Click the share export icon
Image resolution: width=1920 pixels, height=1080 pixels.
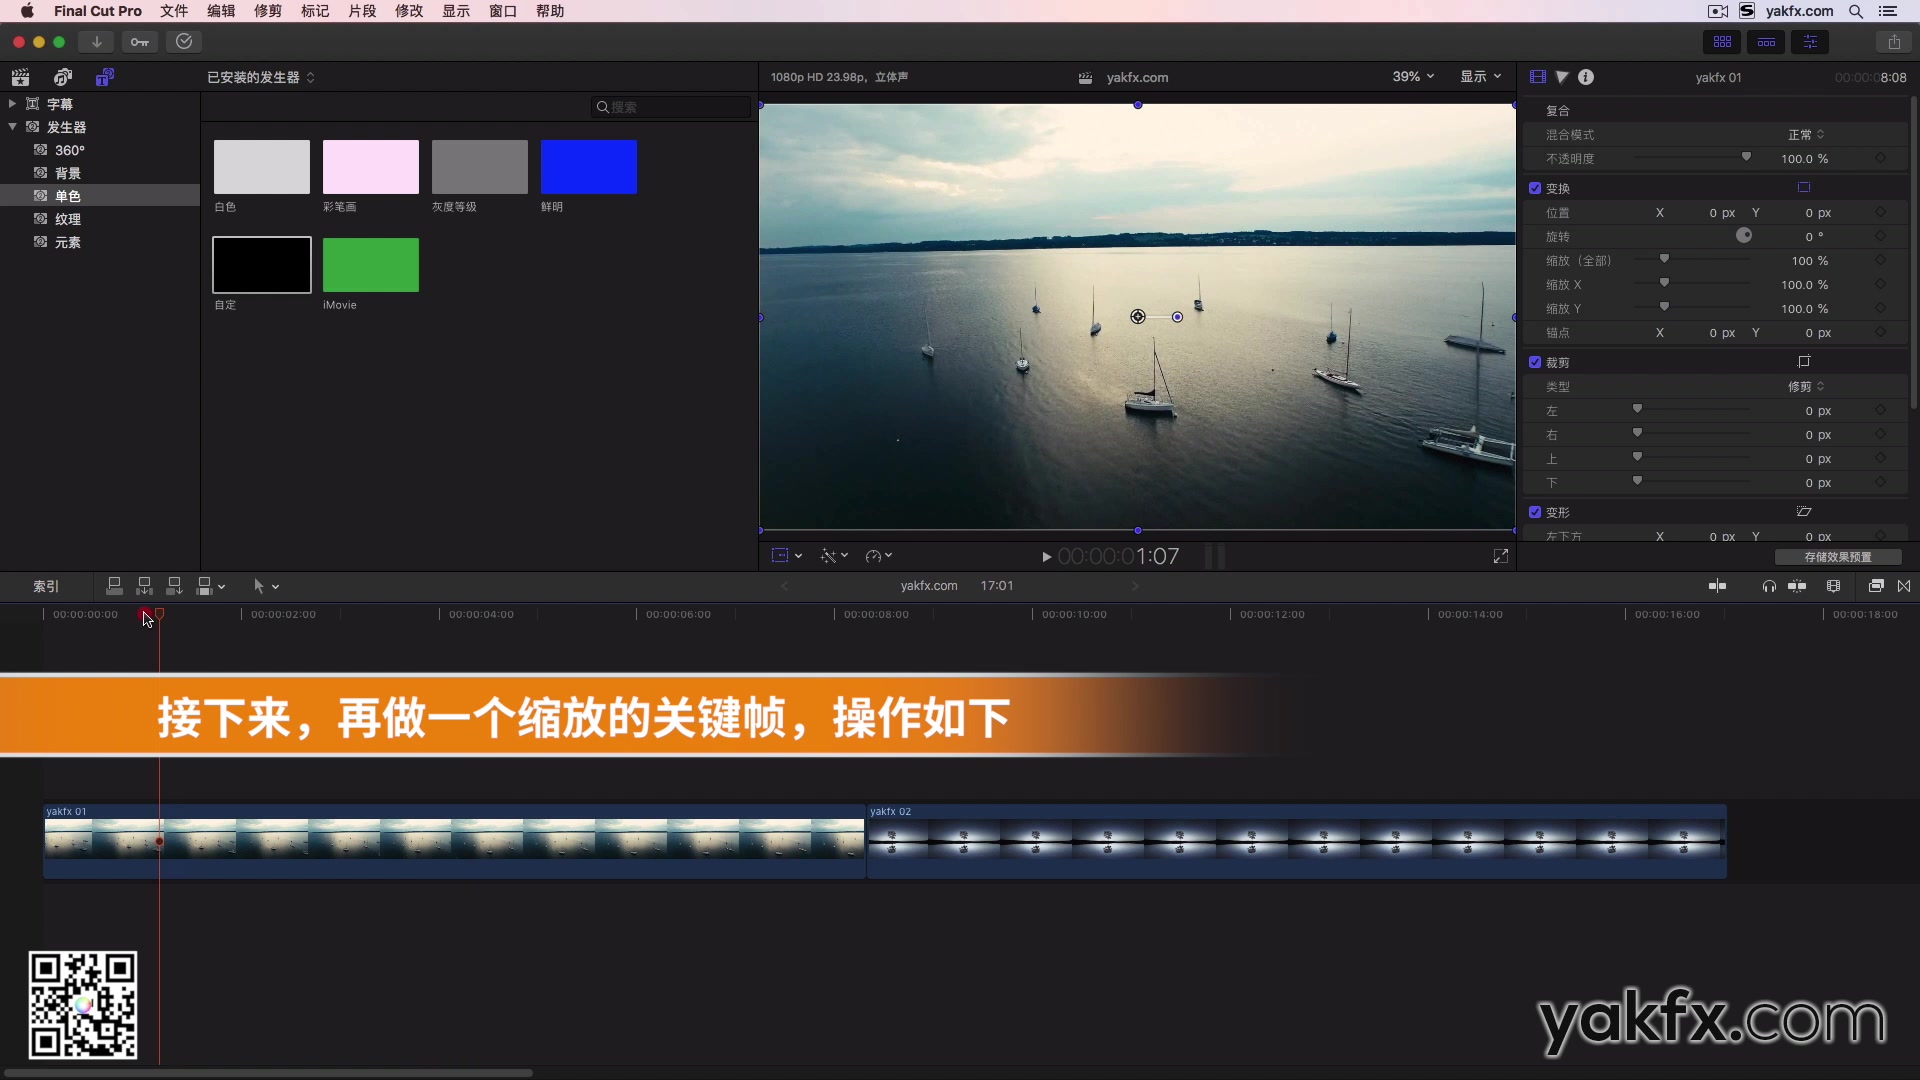click(x=1894, y=42)
